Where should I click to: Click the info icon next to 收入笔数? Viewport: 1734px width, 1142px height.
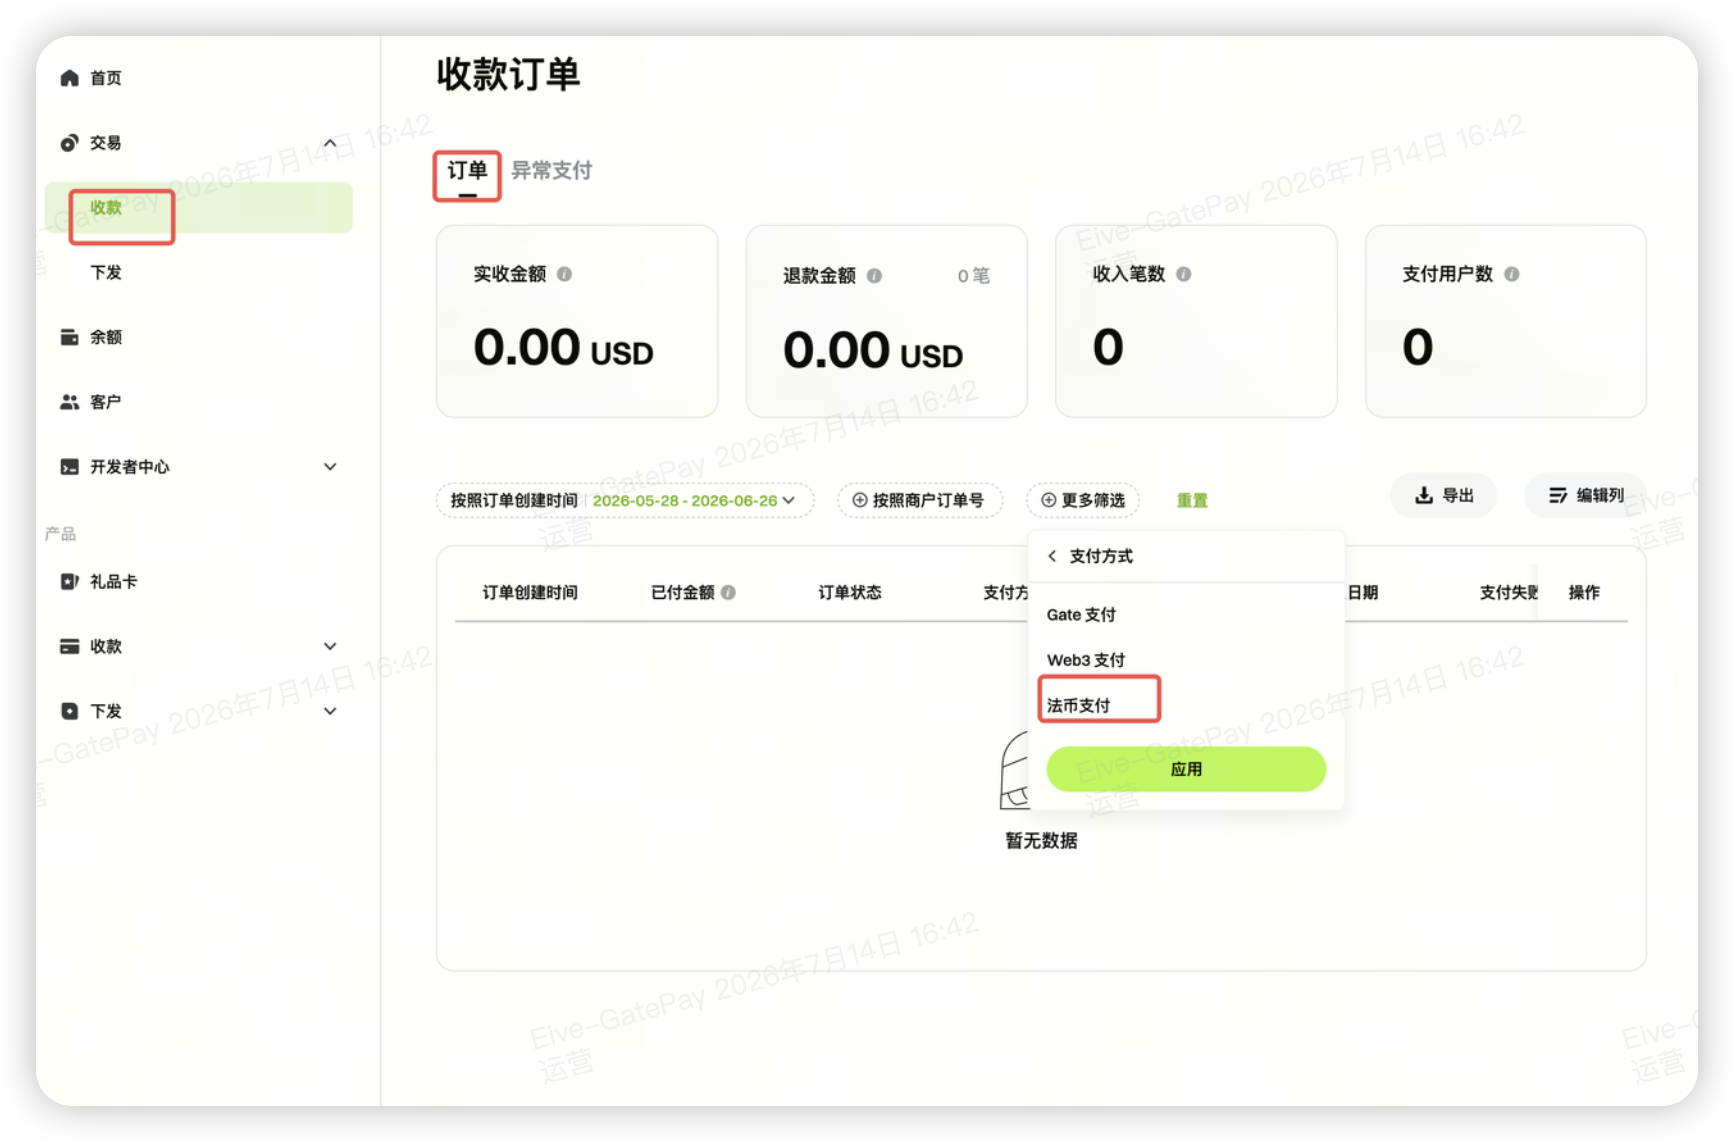pos(1183,274)
